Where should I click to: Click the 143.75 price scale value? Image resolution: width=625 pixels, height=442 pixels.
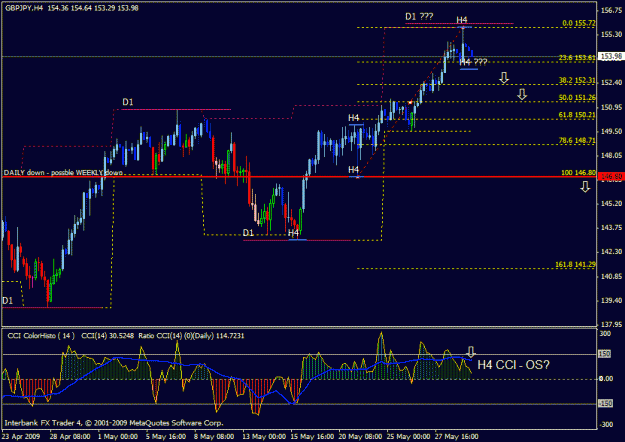point(611,228)
